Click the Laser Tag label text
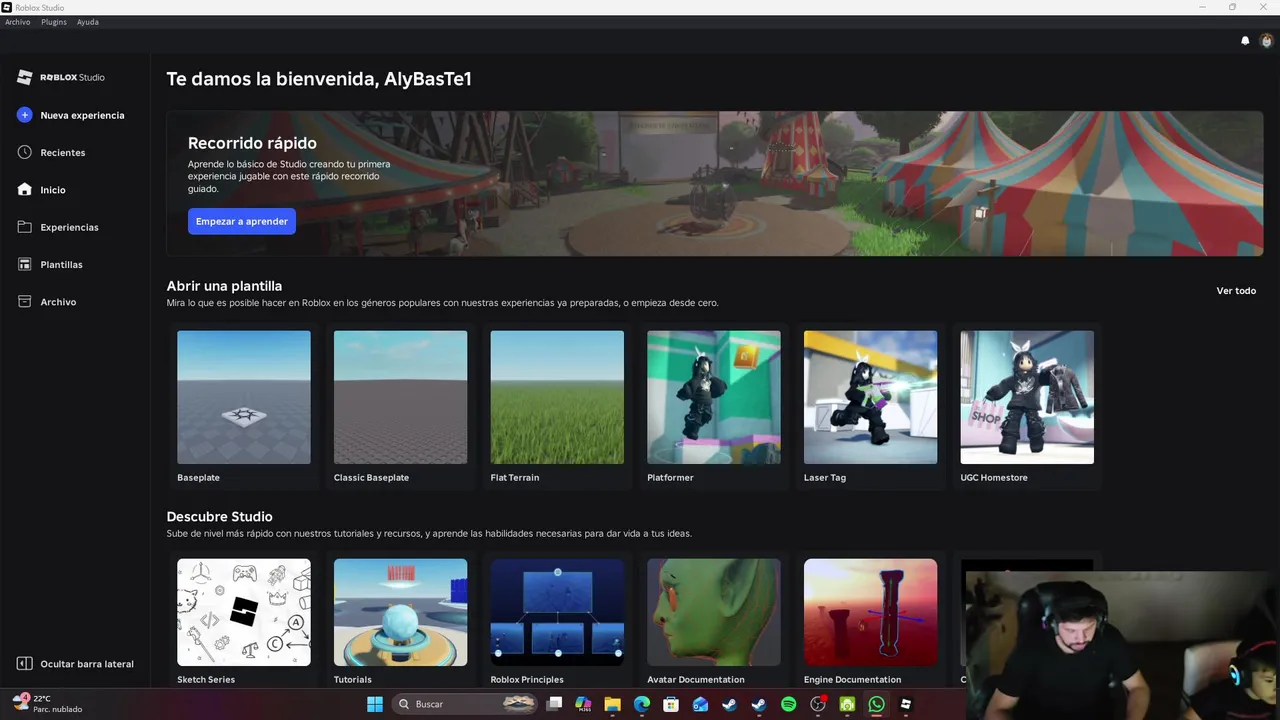 tap(825, 478)
